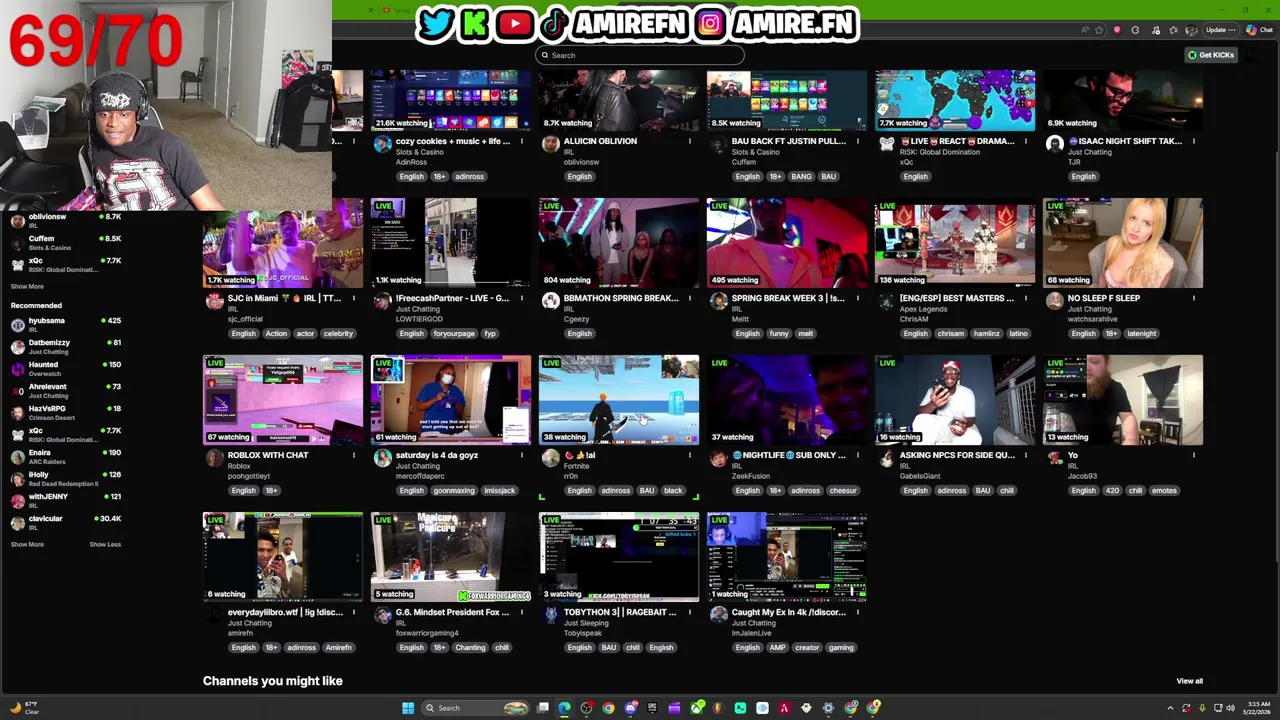Image resolution: width=1280 pixels, height=720 pixels.
Task: Open the thumbnail showing 5 watching
Action: coord(451,557)
